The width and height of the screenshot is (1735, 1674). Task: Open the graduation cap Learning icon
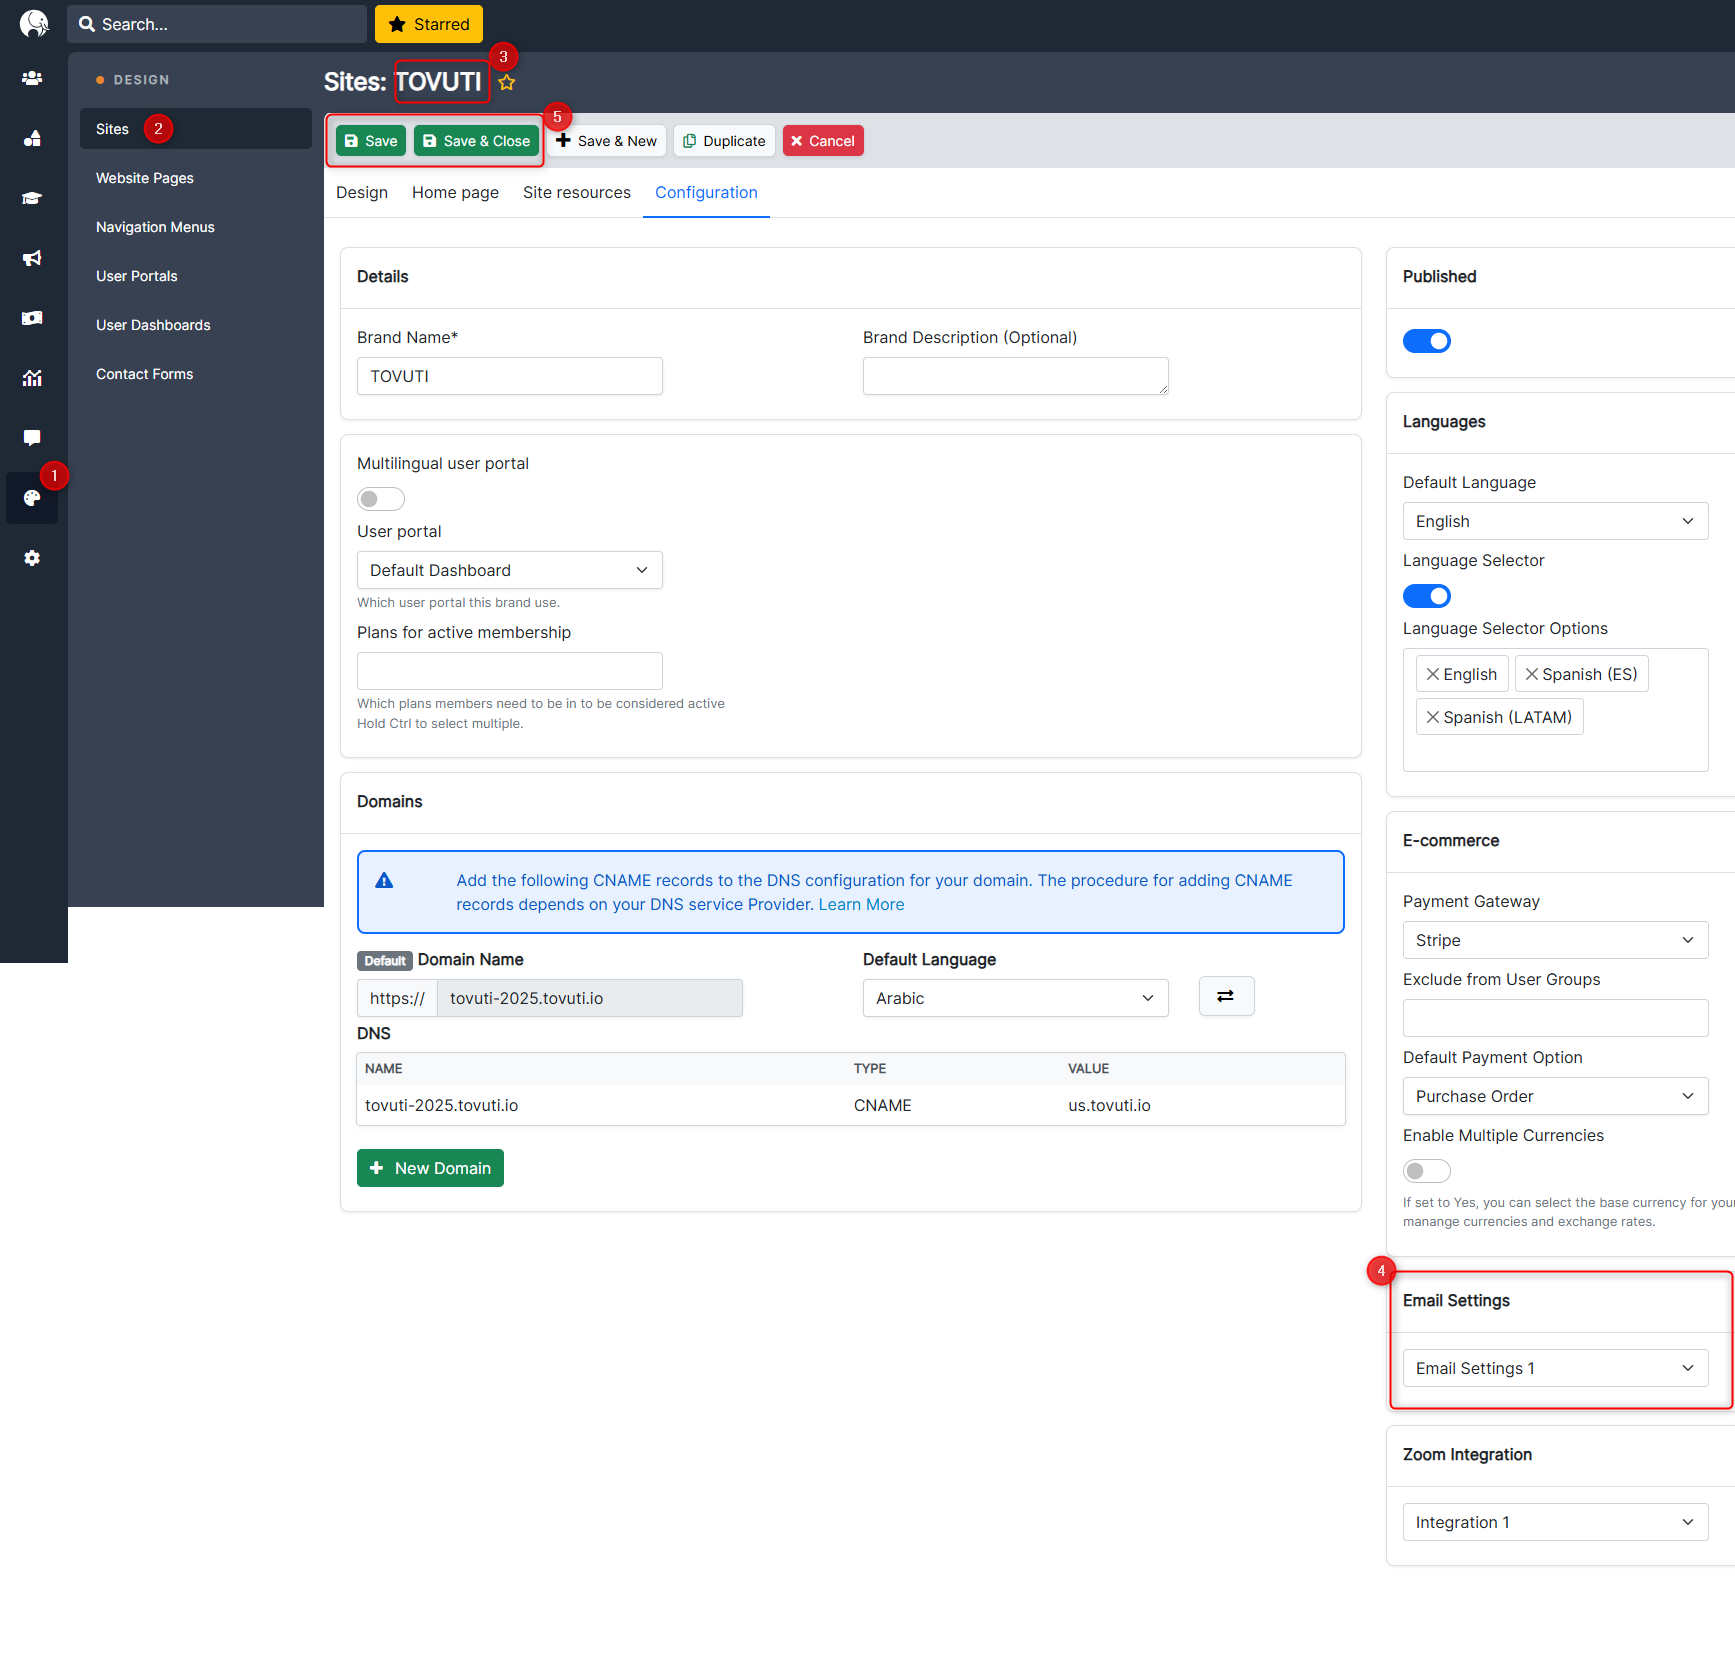point(32,198)
